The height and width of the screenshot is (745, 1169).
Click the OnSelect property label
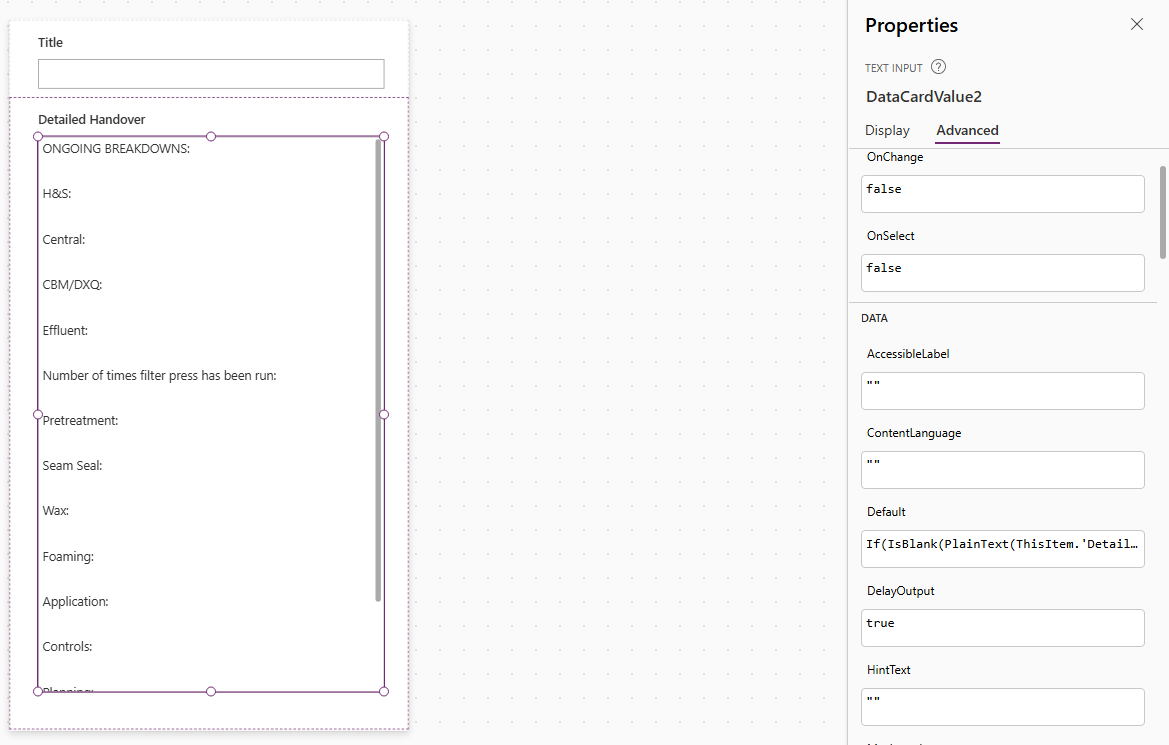(x=890, y=236)
